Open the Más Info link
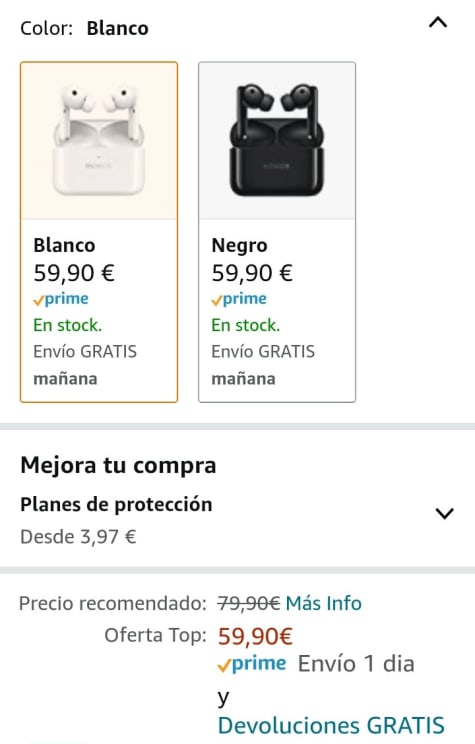Viewport: 475px width, 744px height. pos(323,603)
